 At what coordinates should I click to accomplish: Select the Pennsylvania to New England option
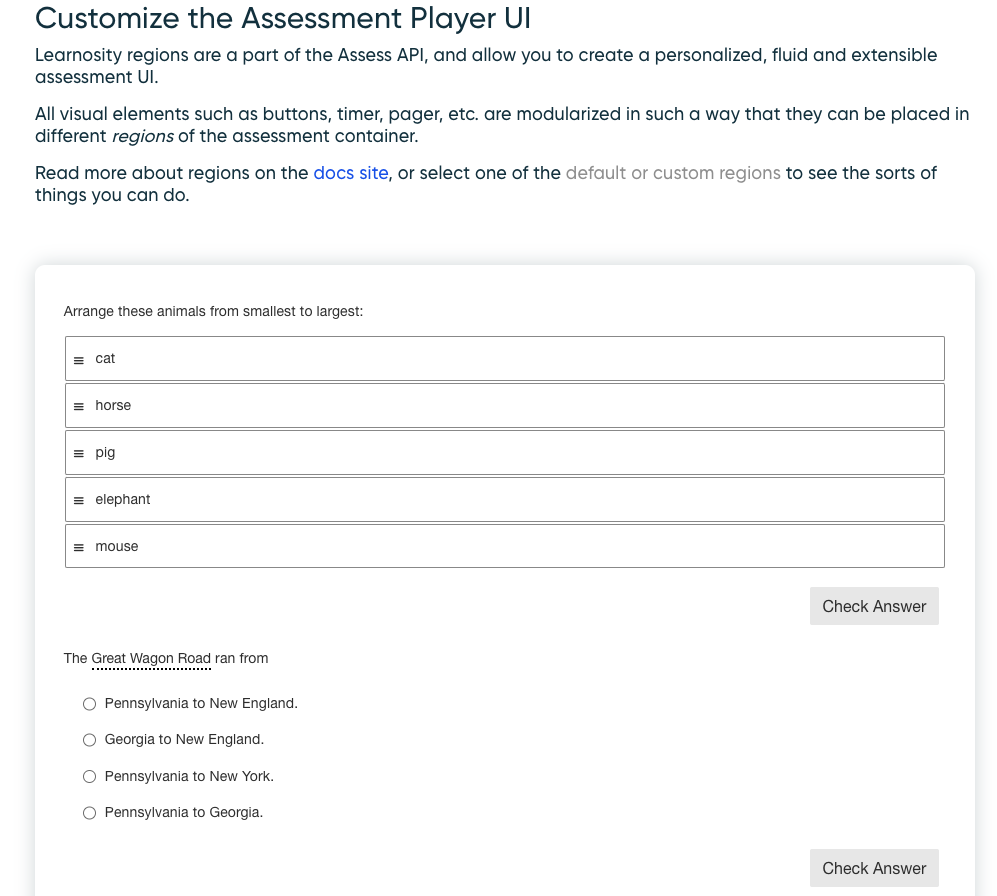pos(89,703)
